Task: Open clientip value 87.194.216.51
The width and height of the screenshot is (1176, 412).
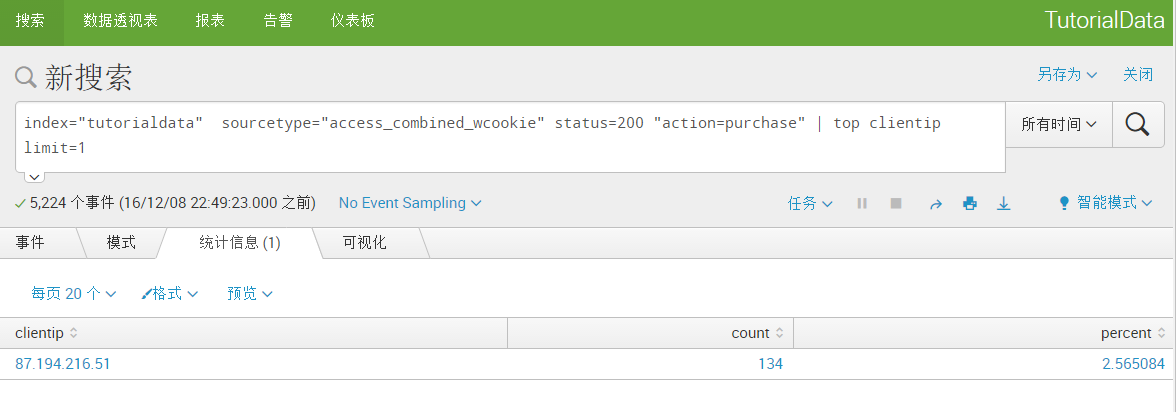Action: (63, 364)
